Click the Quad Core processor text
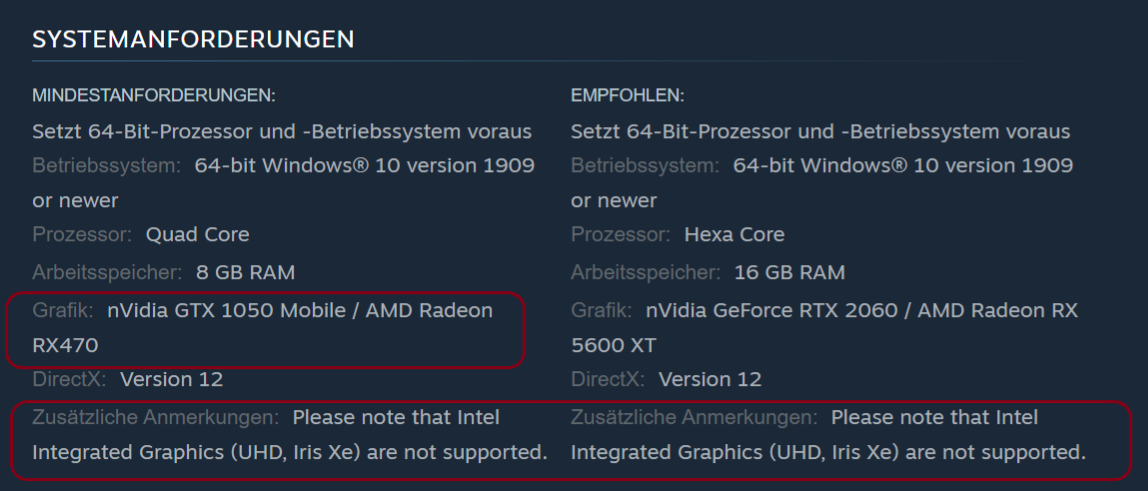1148x491 pixels. (x=198, y=235)
